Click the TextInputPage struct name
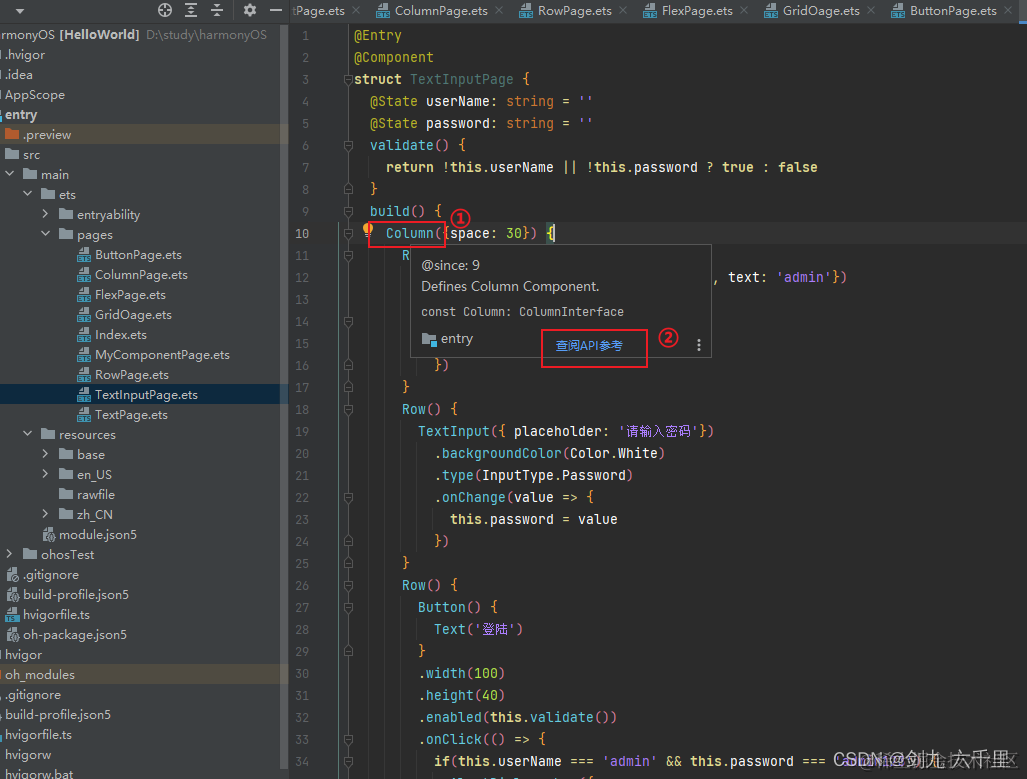This screenshot has width=1027, height=779. (462, 79)
